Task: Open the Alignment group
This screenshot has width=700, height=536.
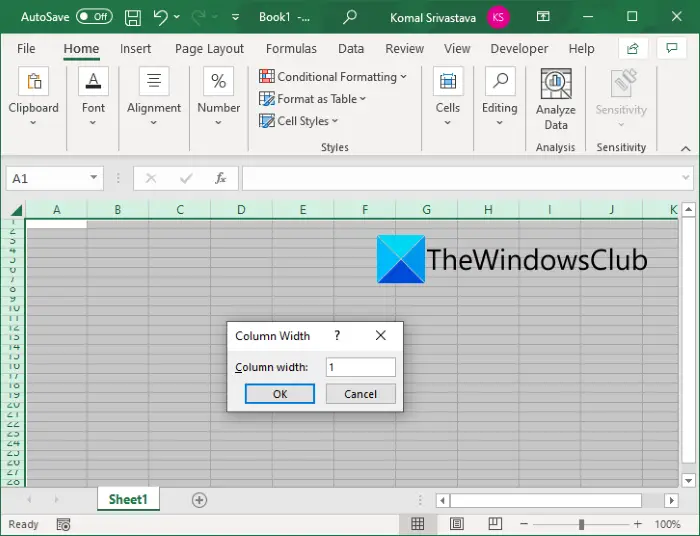Action: click(154, 96)
